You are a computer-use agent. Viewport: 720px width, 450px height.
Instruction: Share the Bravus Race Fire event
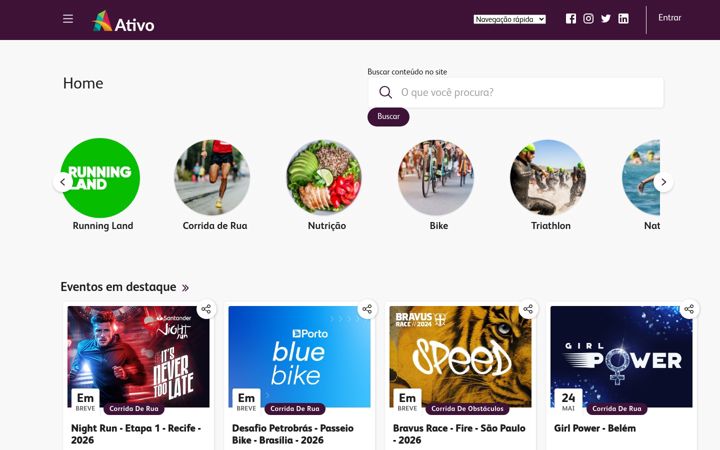pyautogui.click(x=528, y=309)
